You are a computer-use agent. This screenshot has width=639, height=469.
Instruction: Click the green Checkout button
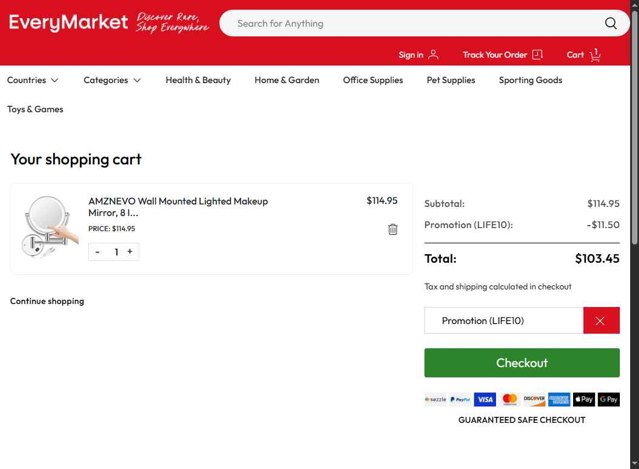click(x=522, y=363)
